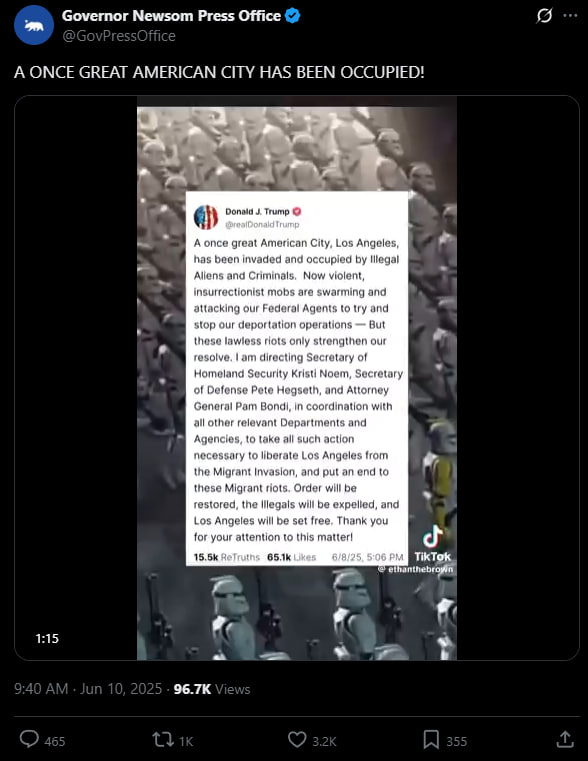The image size is (588, 761).
Task: Click the 1:15 video duration label
Action: (47, 638)
